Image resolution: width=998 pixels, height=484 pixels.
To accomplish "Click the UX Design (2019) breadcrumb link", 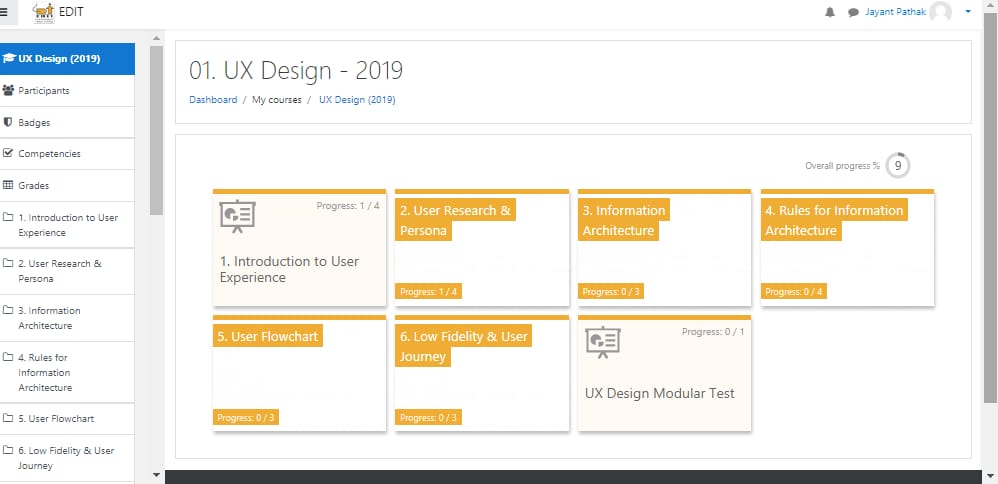I will (x=357, y=100).
